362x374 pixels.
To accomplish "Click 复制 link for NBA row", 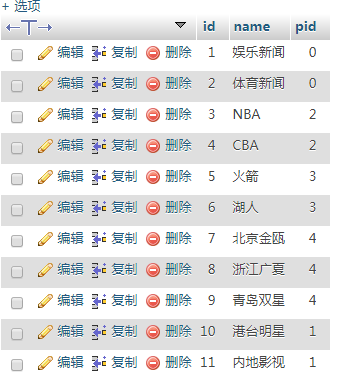I will (x=124, y=114).
